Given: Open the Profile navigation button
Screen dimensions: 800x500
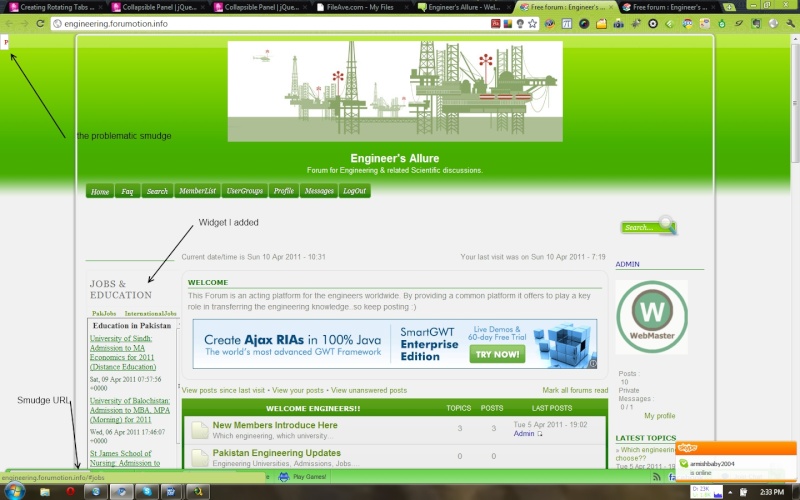Looking at the screenshot, I should coord(284,191).
